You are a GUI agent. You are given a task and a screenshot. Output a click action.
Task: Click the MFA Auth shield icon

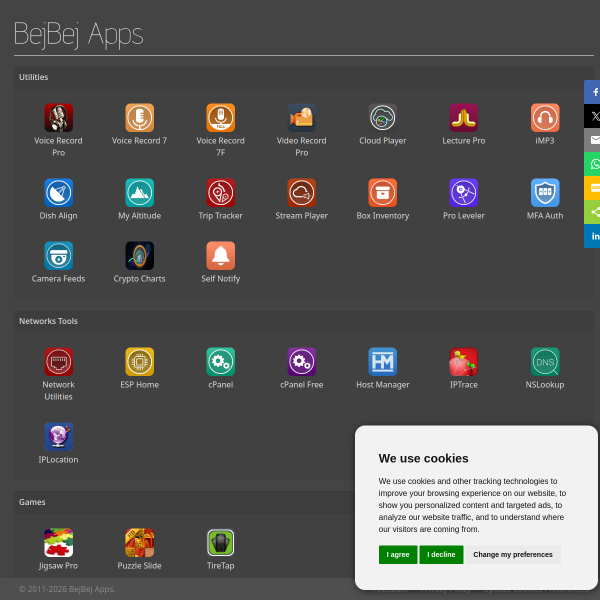[545, 192]
